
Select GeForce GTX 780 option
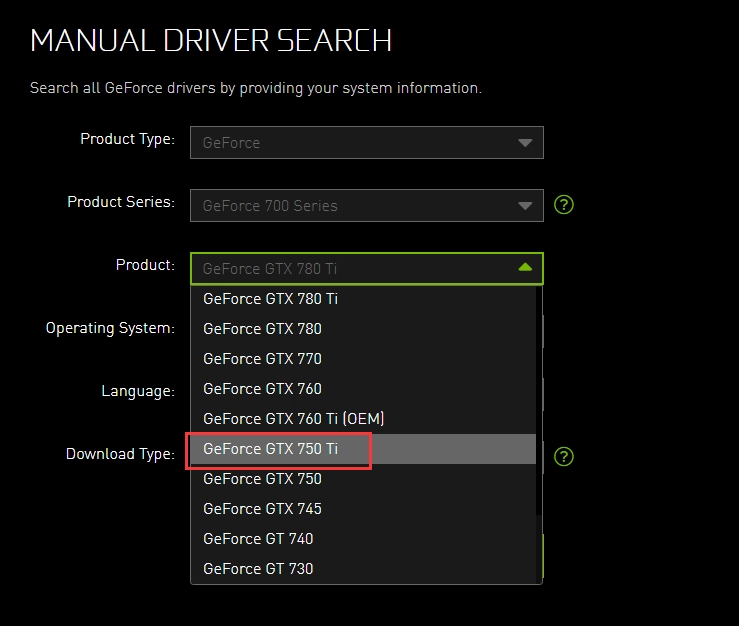pos(363,329)
